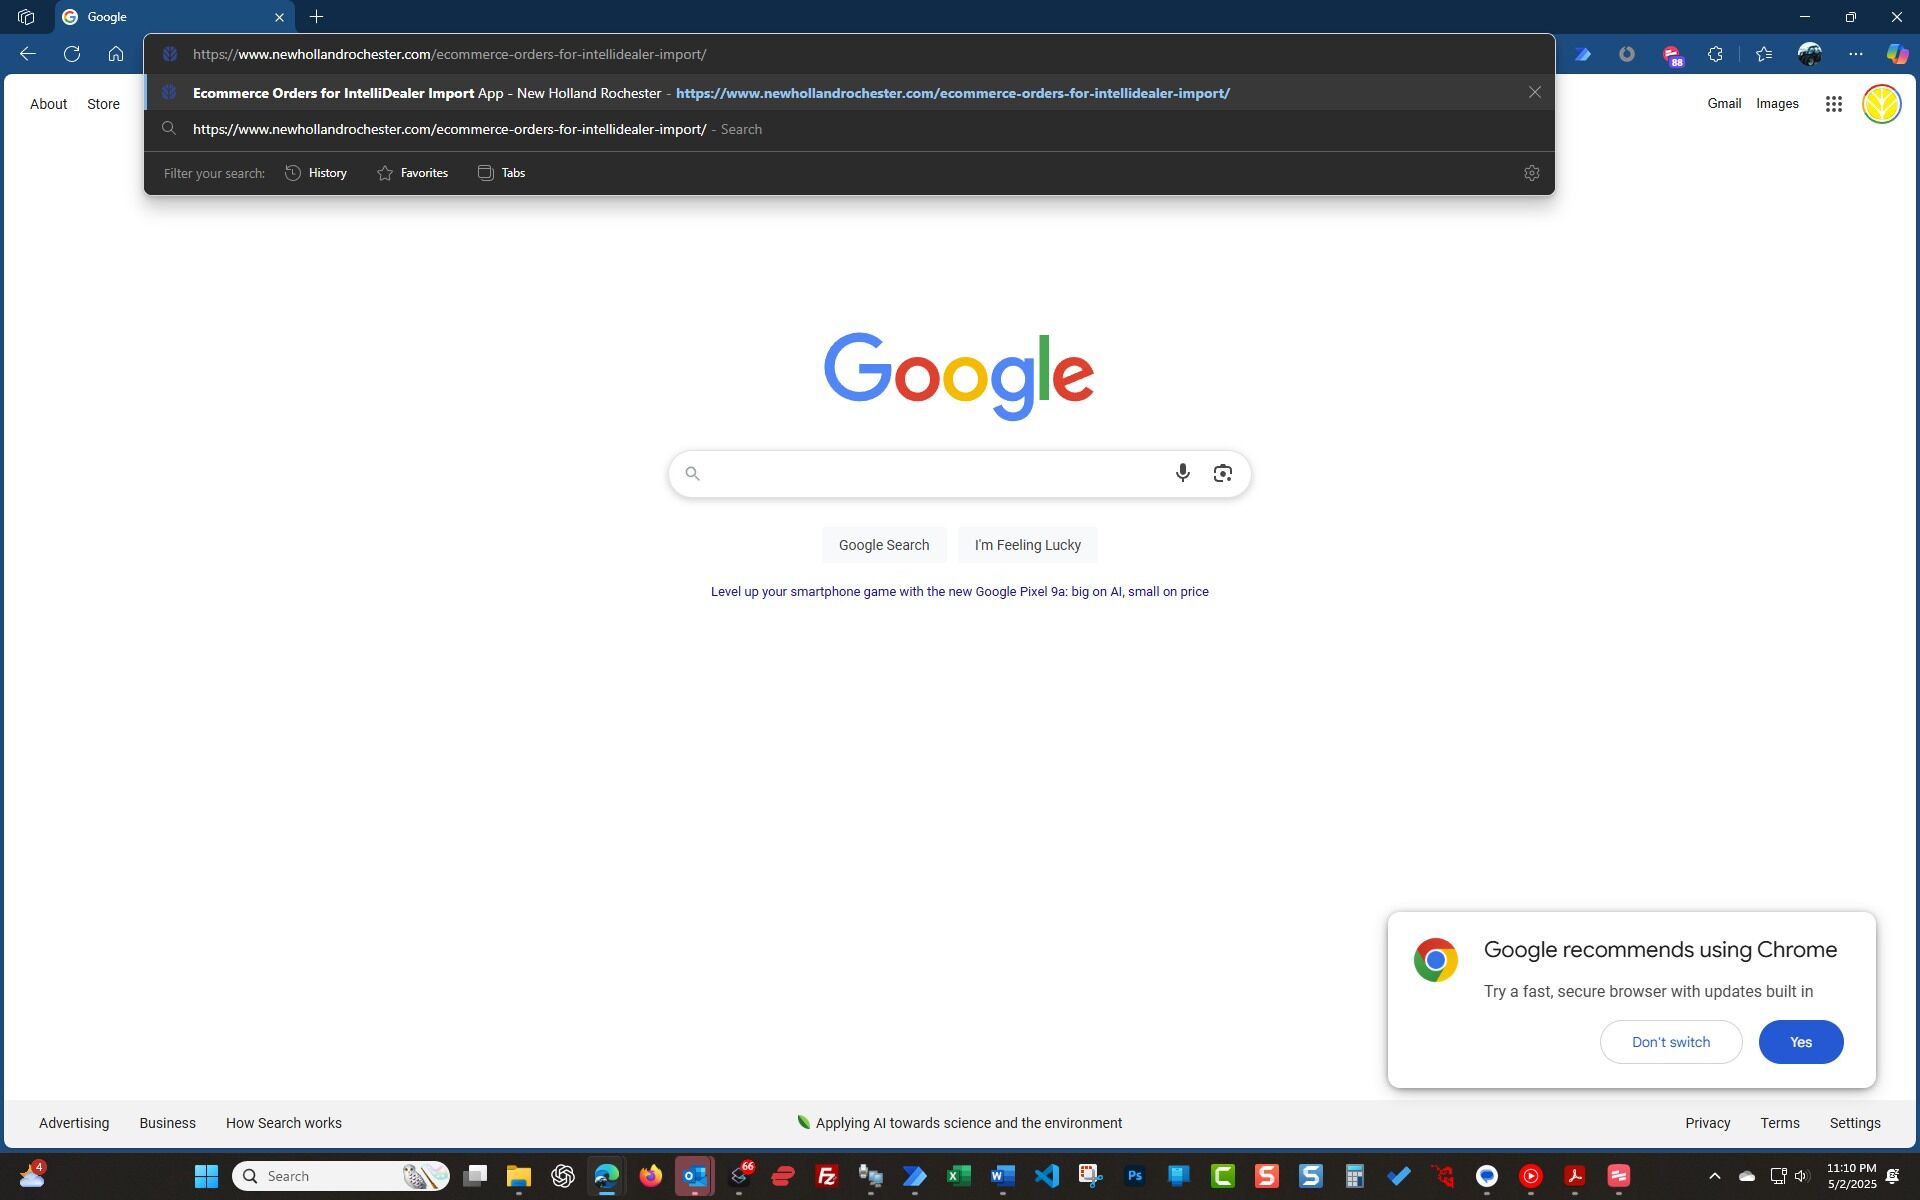The width and height of the screenshot is (1920, 1200).
Task: Open the Google apps grid
Action: [1833, 104]
